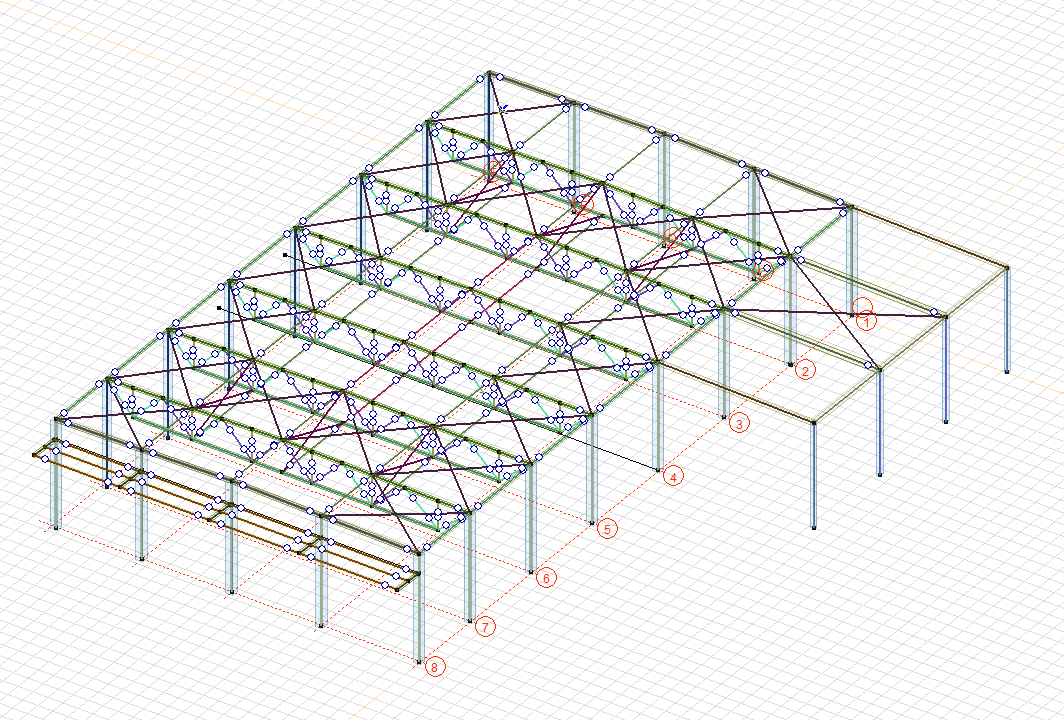Select the column base at grid axis 7
The height and width of the screenshot is (720, 1064).
coord(468,620)
